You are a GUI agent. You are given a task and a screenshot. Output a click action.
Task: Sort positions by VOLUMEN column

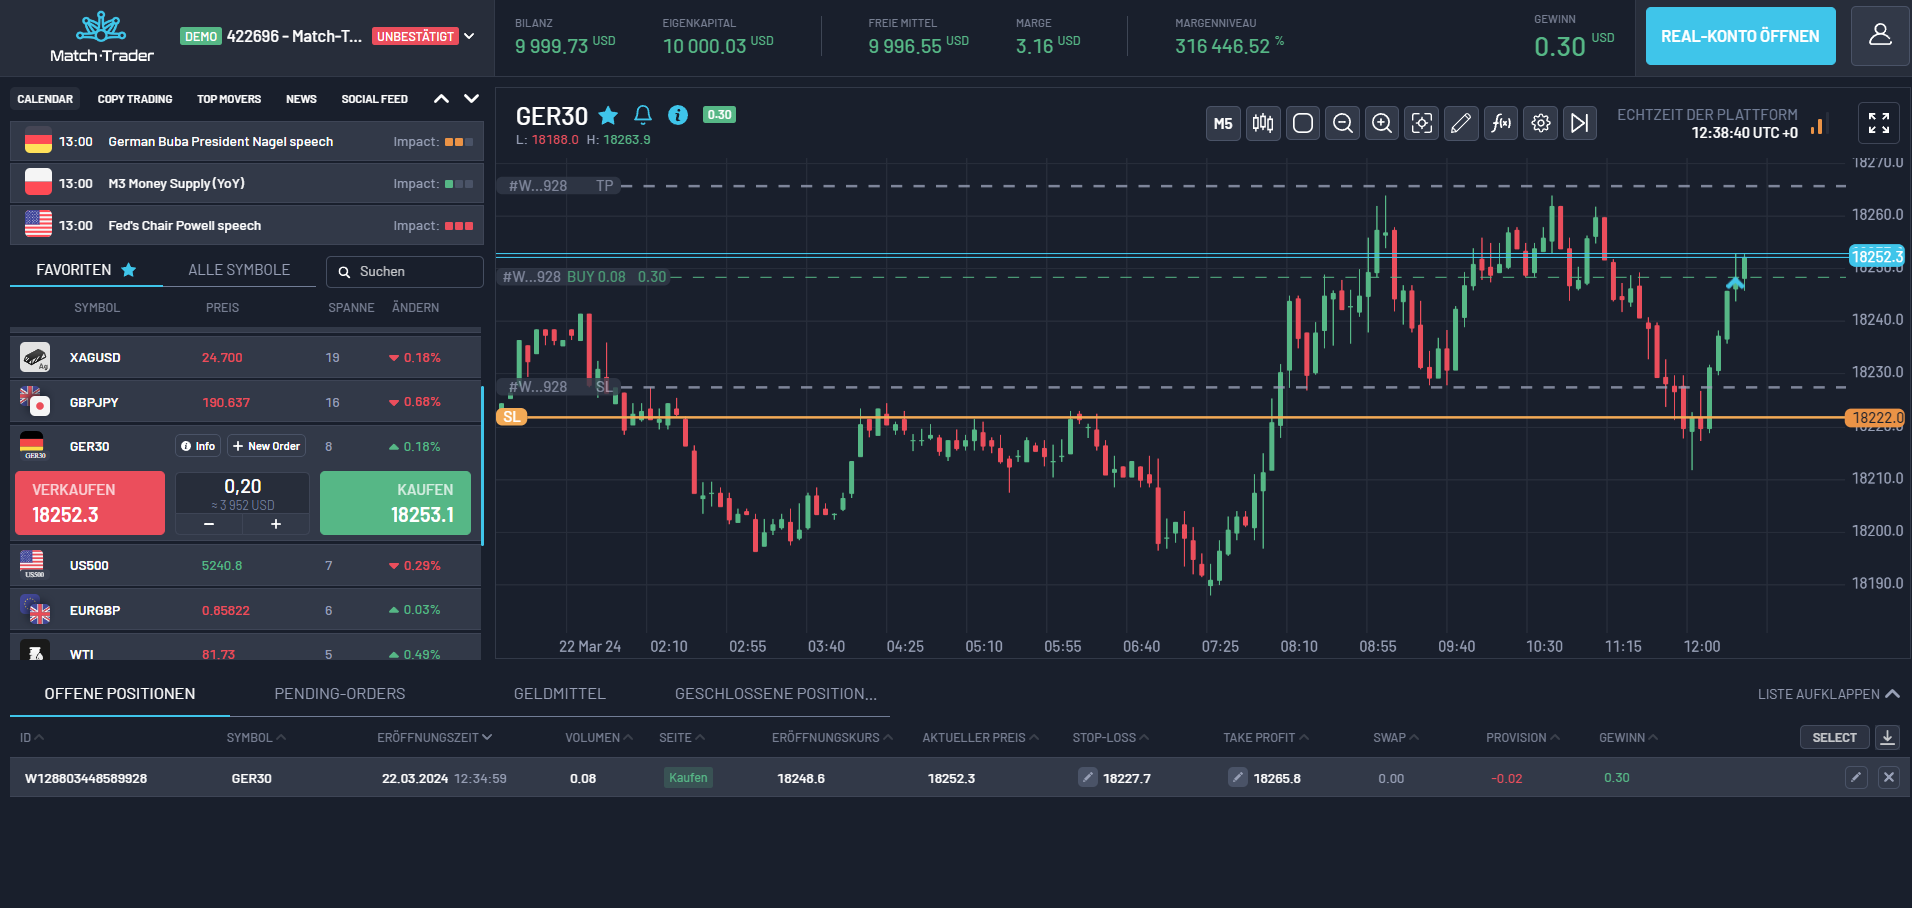tap(599, 738)
